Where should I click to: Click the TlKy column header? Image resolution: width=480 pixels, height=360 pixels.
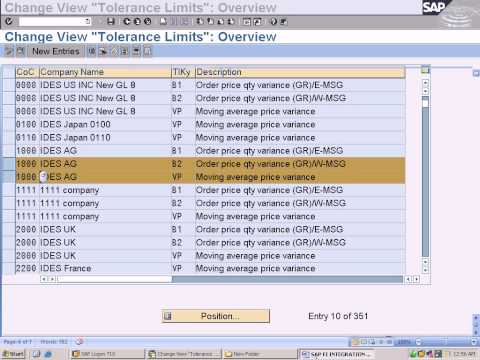click(182, 72)
